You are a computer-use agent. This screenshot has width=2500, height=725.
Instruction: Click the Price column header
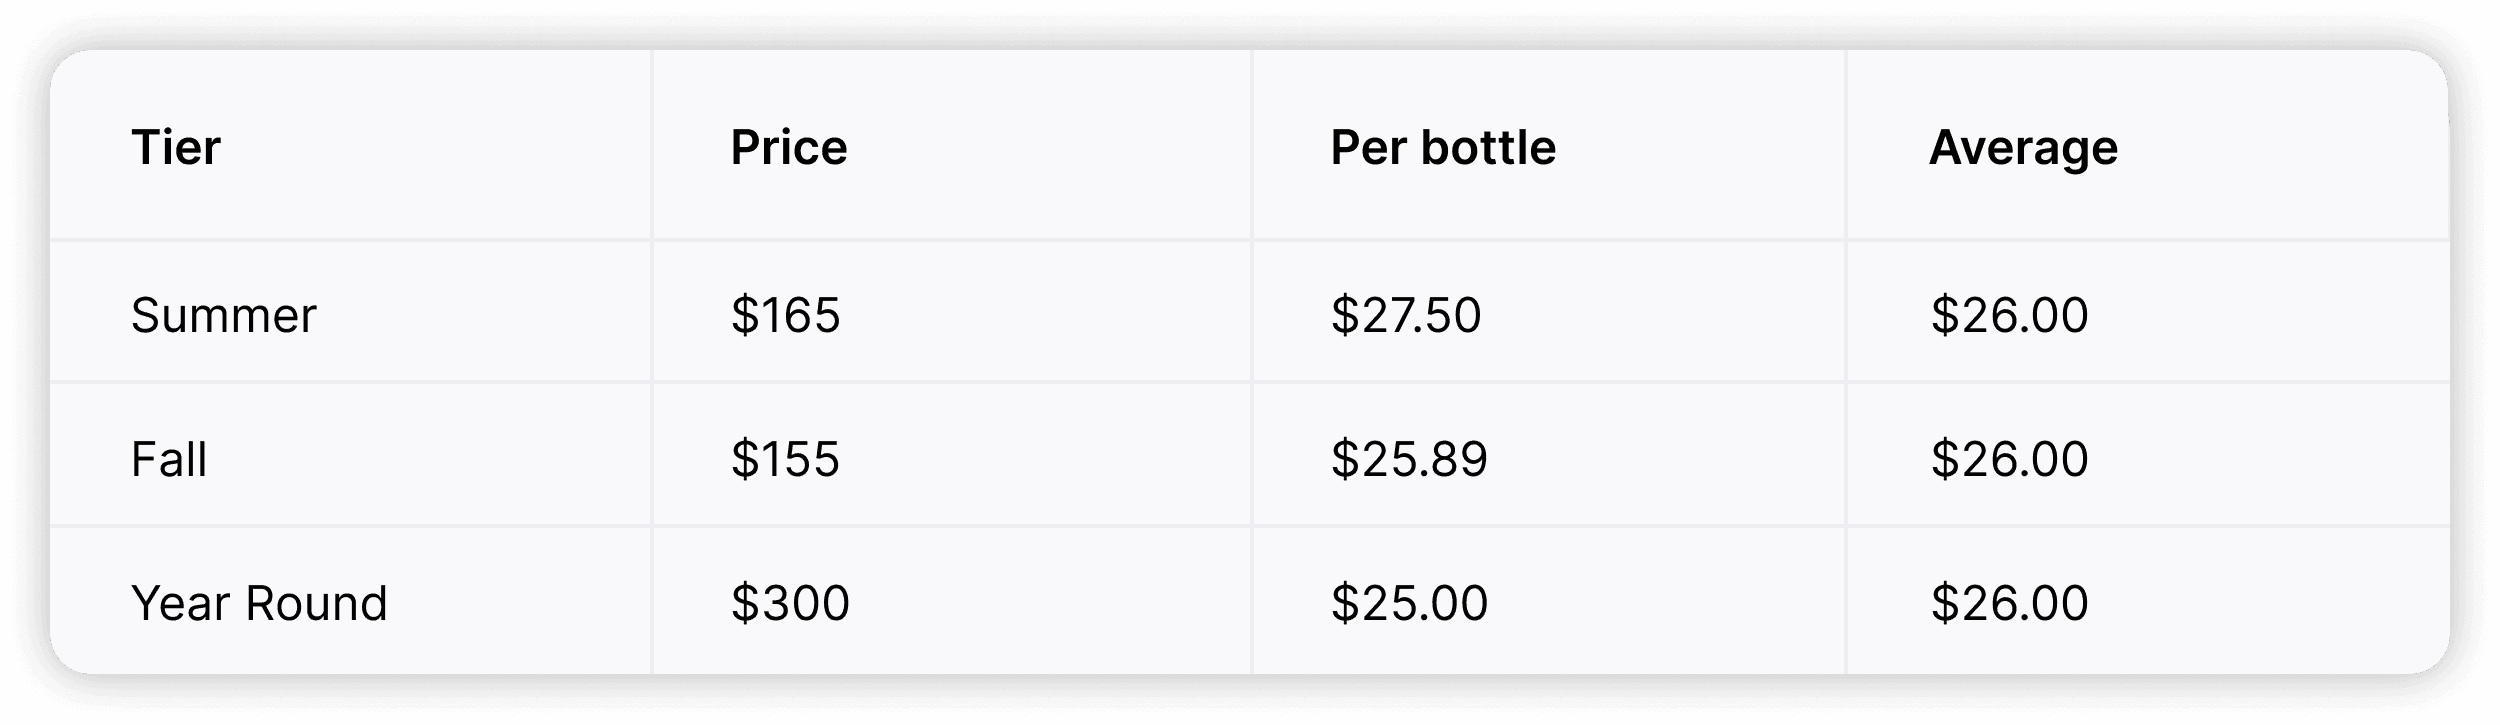[x=789, y=148]
